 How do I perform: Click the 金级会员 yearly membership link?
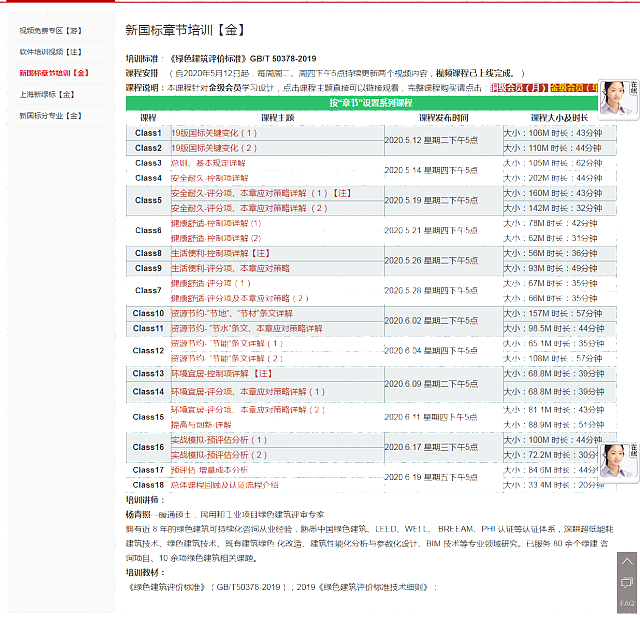[x=573, y=88]
